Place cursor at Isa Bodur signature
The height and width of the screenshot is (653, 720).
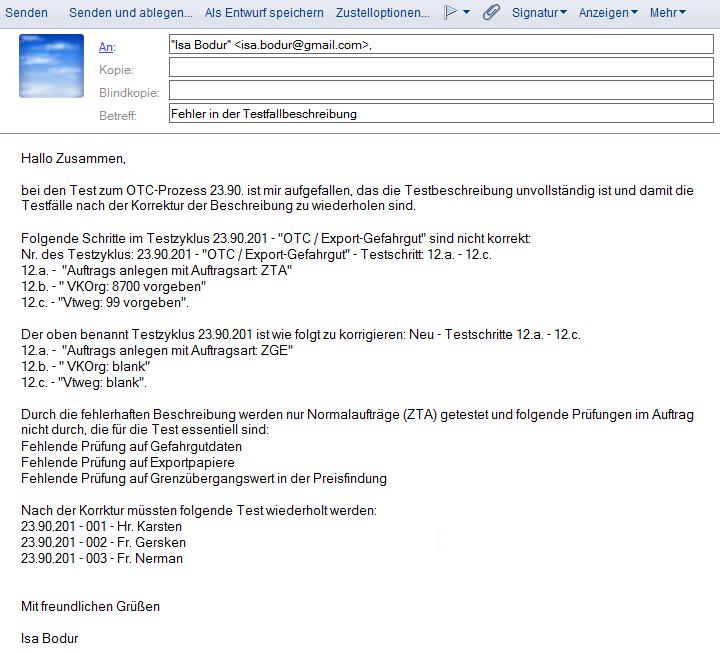pos(50,638)
